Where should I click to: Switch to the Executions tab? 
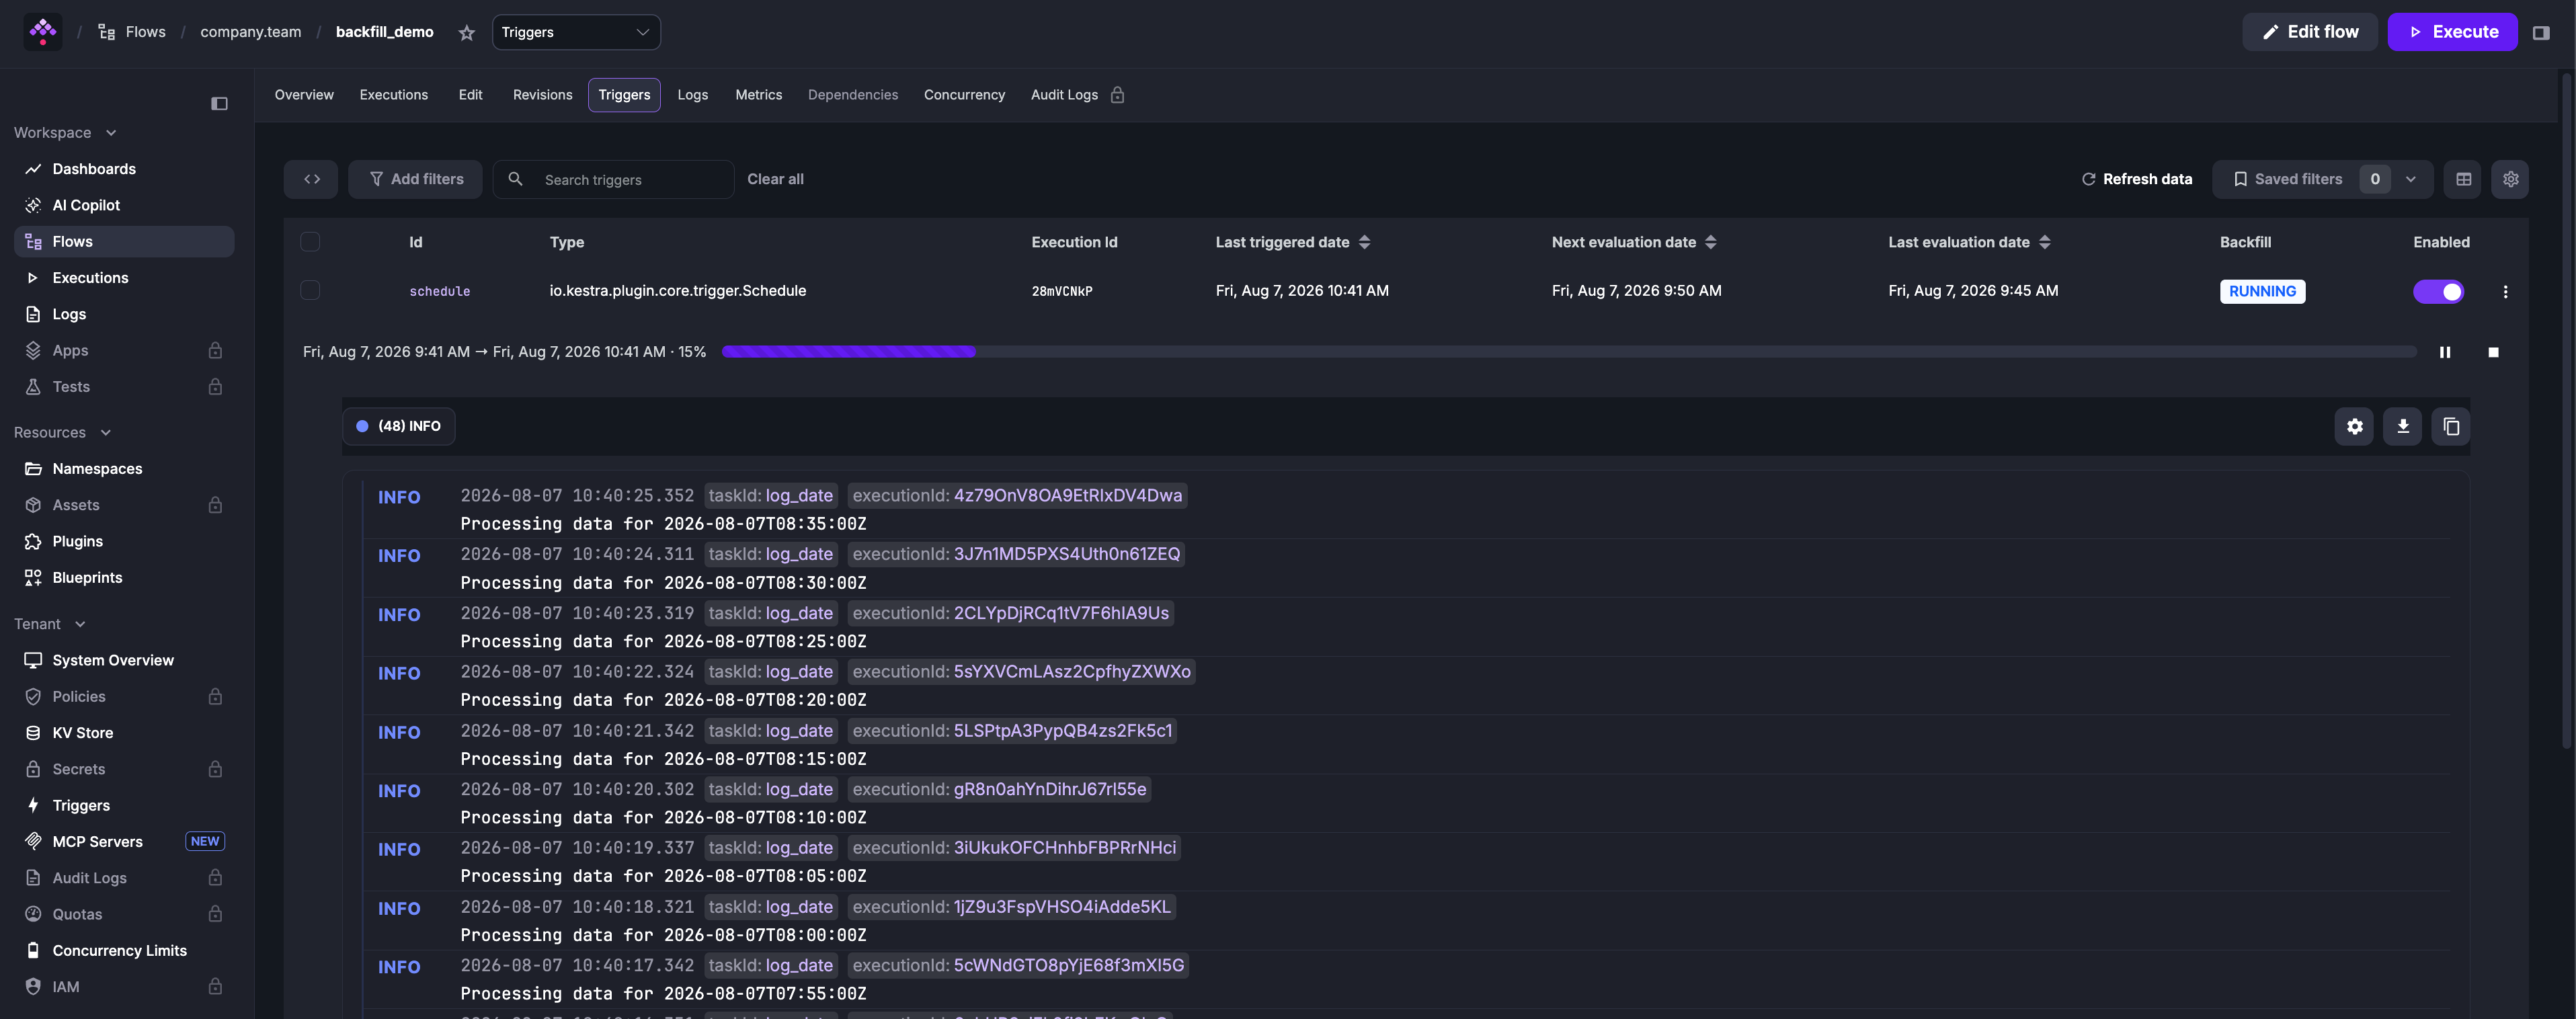pyautogui.click(x=394, y=95)
